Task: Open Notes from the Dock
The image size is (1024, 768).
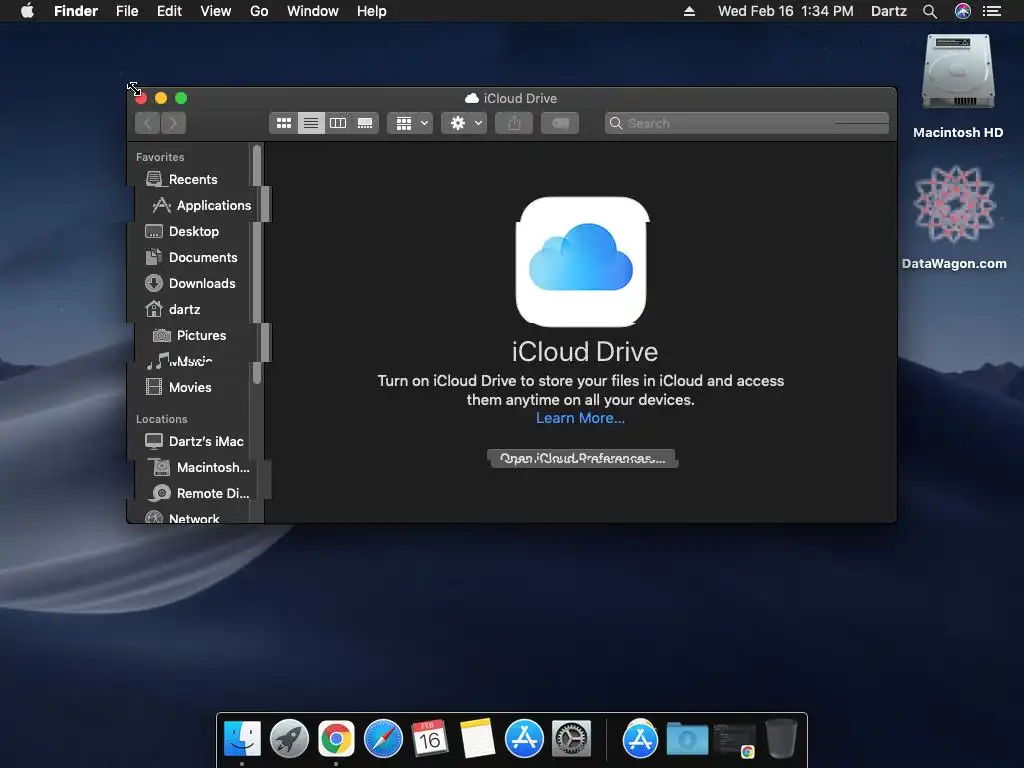Action: coord(477,739)
